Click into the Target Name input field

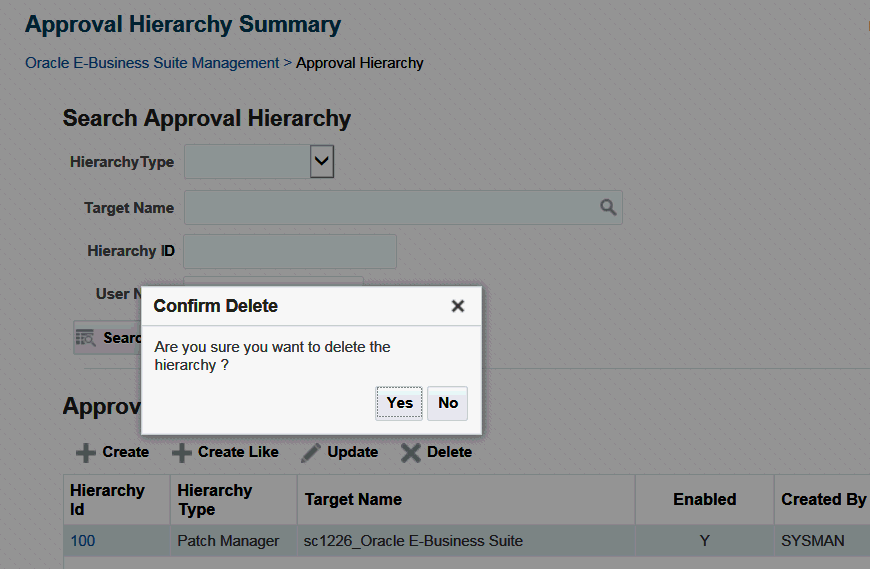(403, 207)
